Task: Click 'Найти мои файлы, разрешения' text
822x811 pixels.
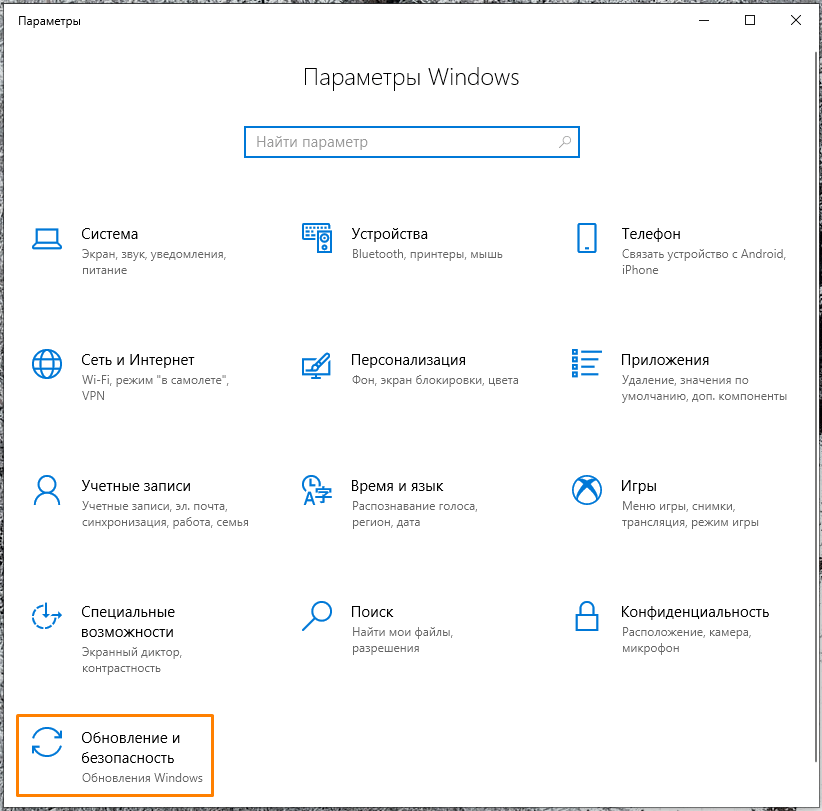Action: pyautogui.click(x=402, y=640)
